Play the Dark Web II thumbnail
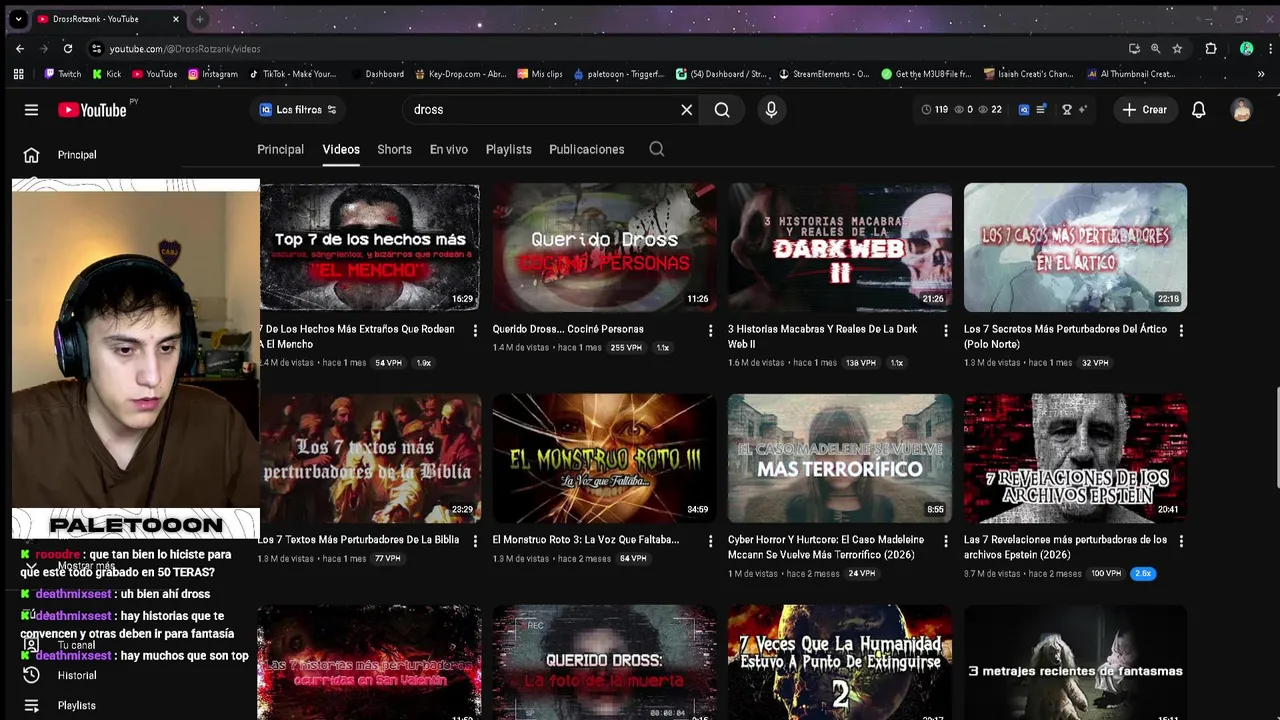This screenshot has width=1280, height=720. pyautogui.click(x=840, y=247)
